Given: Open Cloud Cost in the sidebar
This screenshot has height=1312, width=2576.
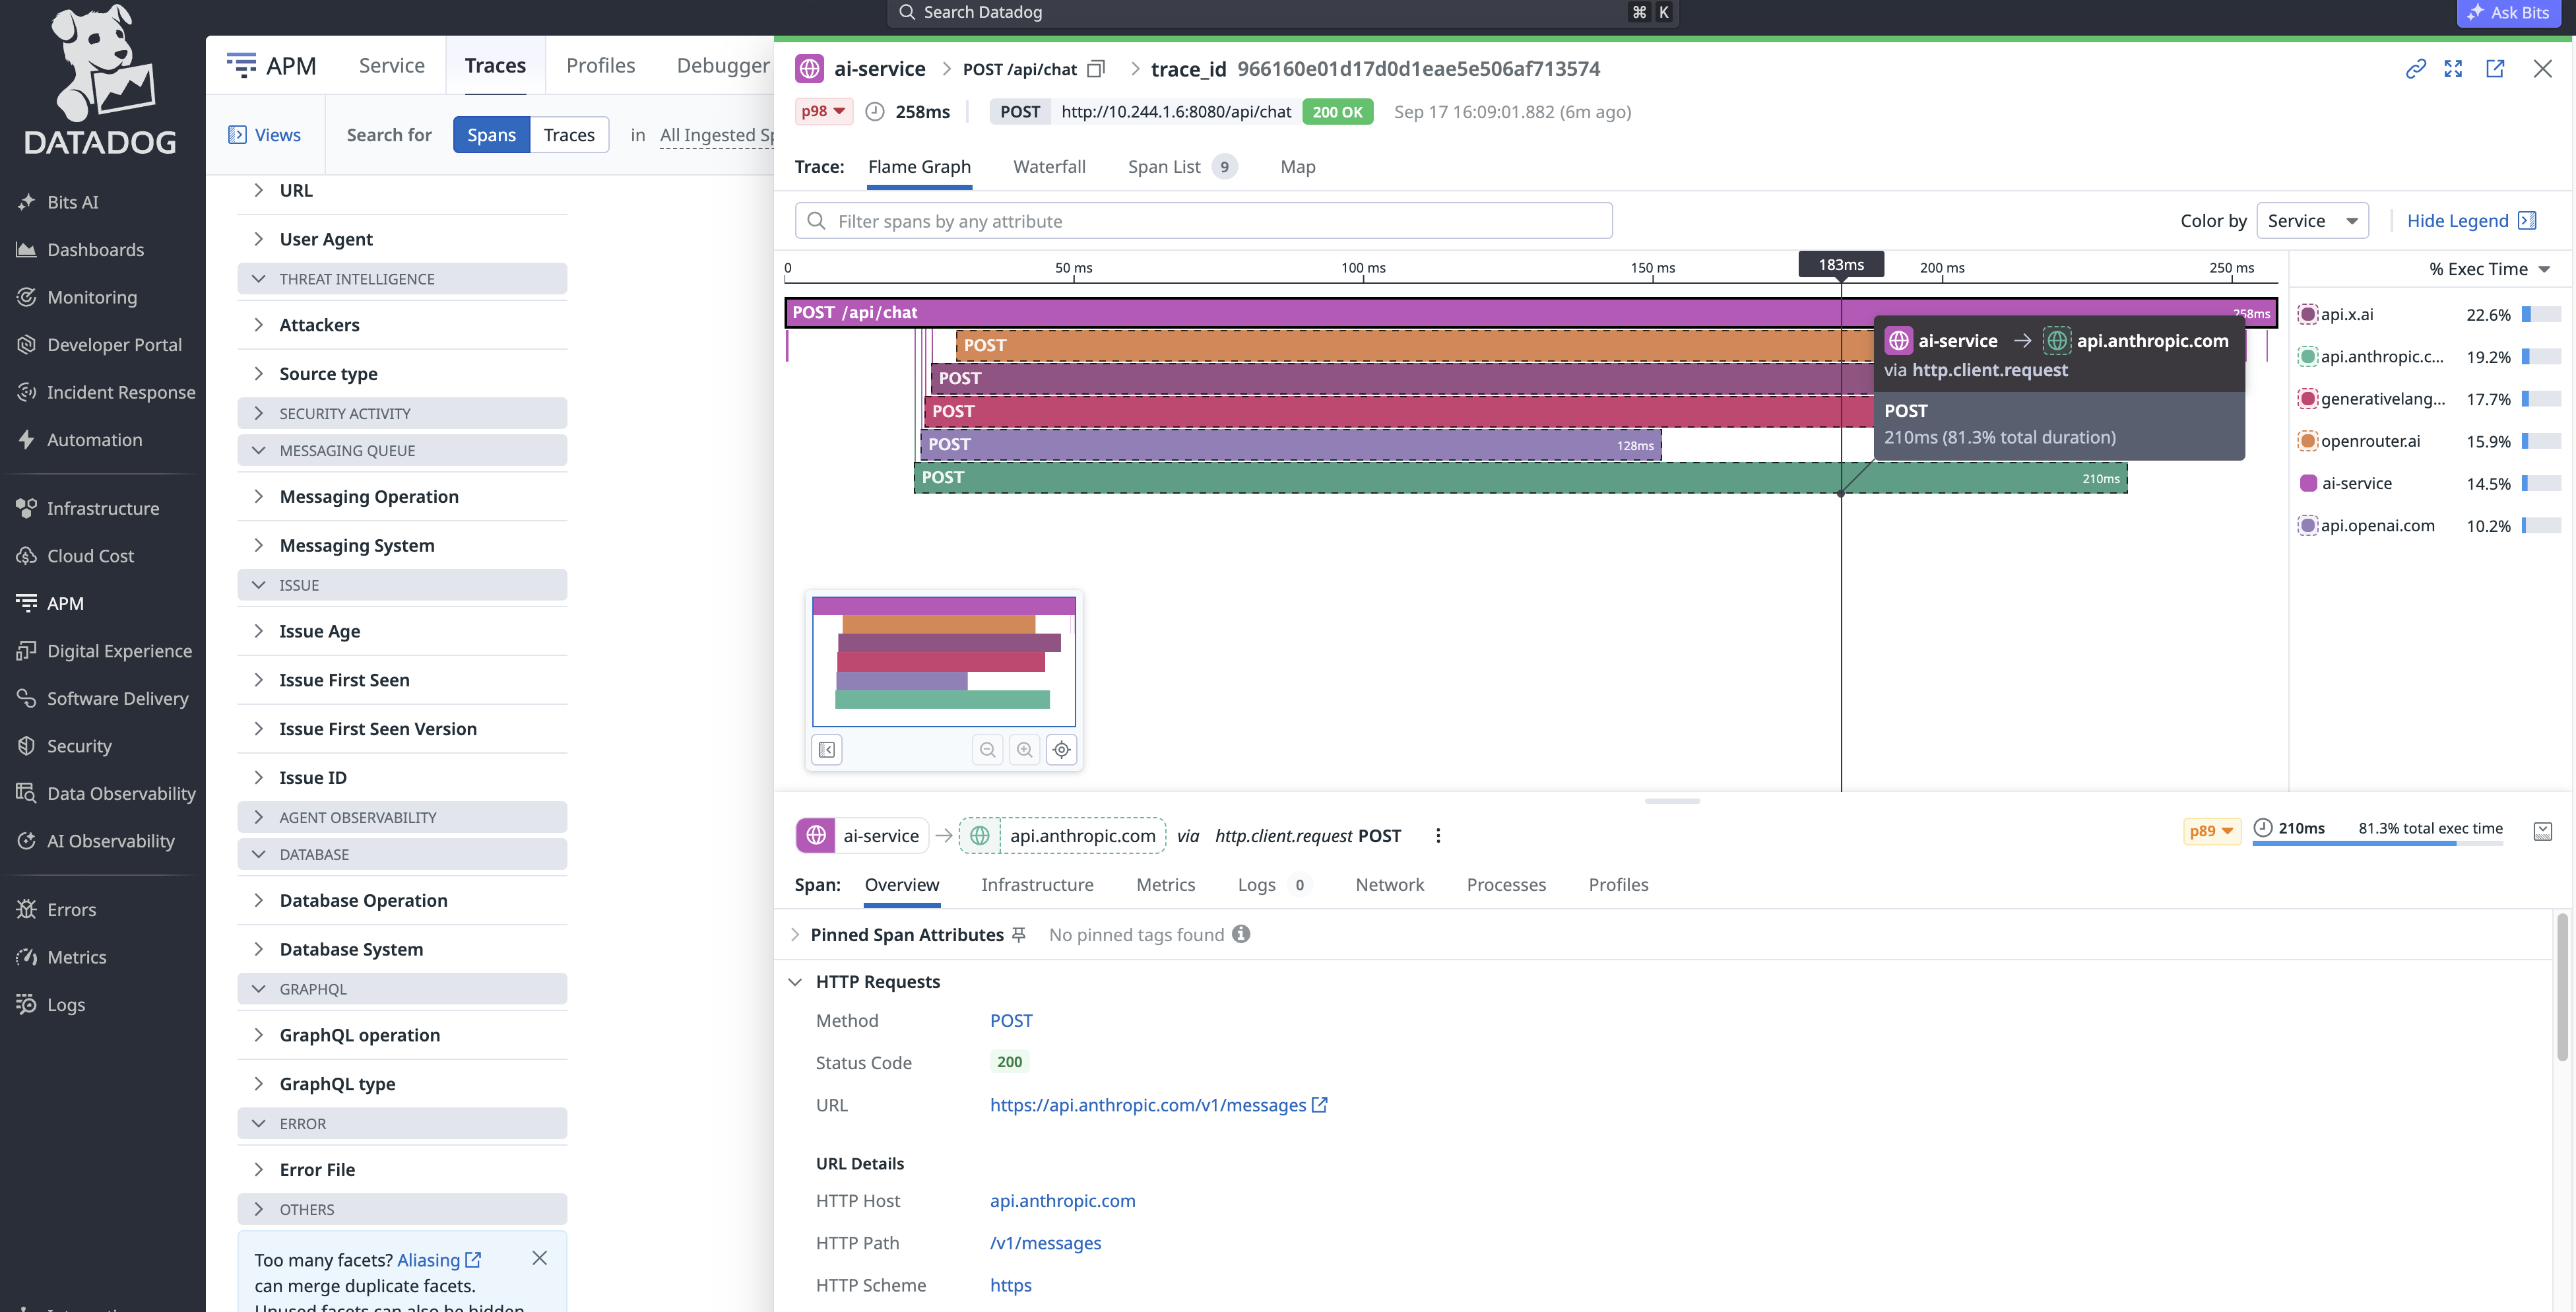Looking at the screenshot, I should point(75,556).
